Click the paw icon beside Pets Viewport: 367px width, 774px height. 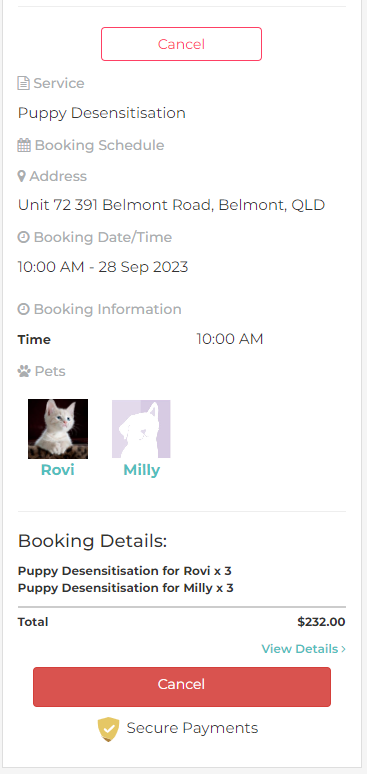[x=24, y=371]
